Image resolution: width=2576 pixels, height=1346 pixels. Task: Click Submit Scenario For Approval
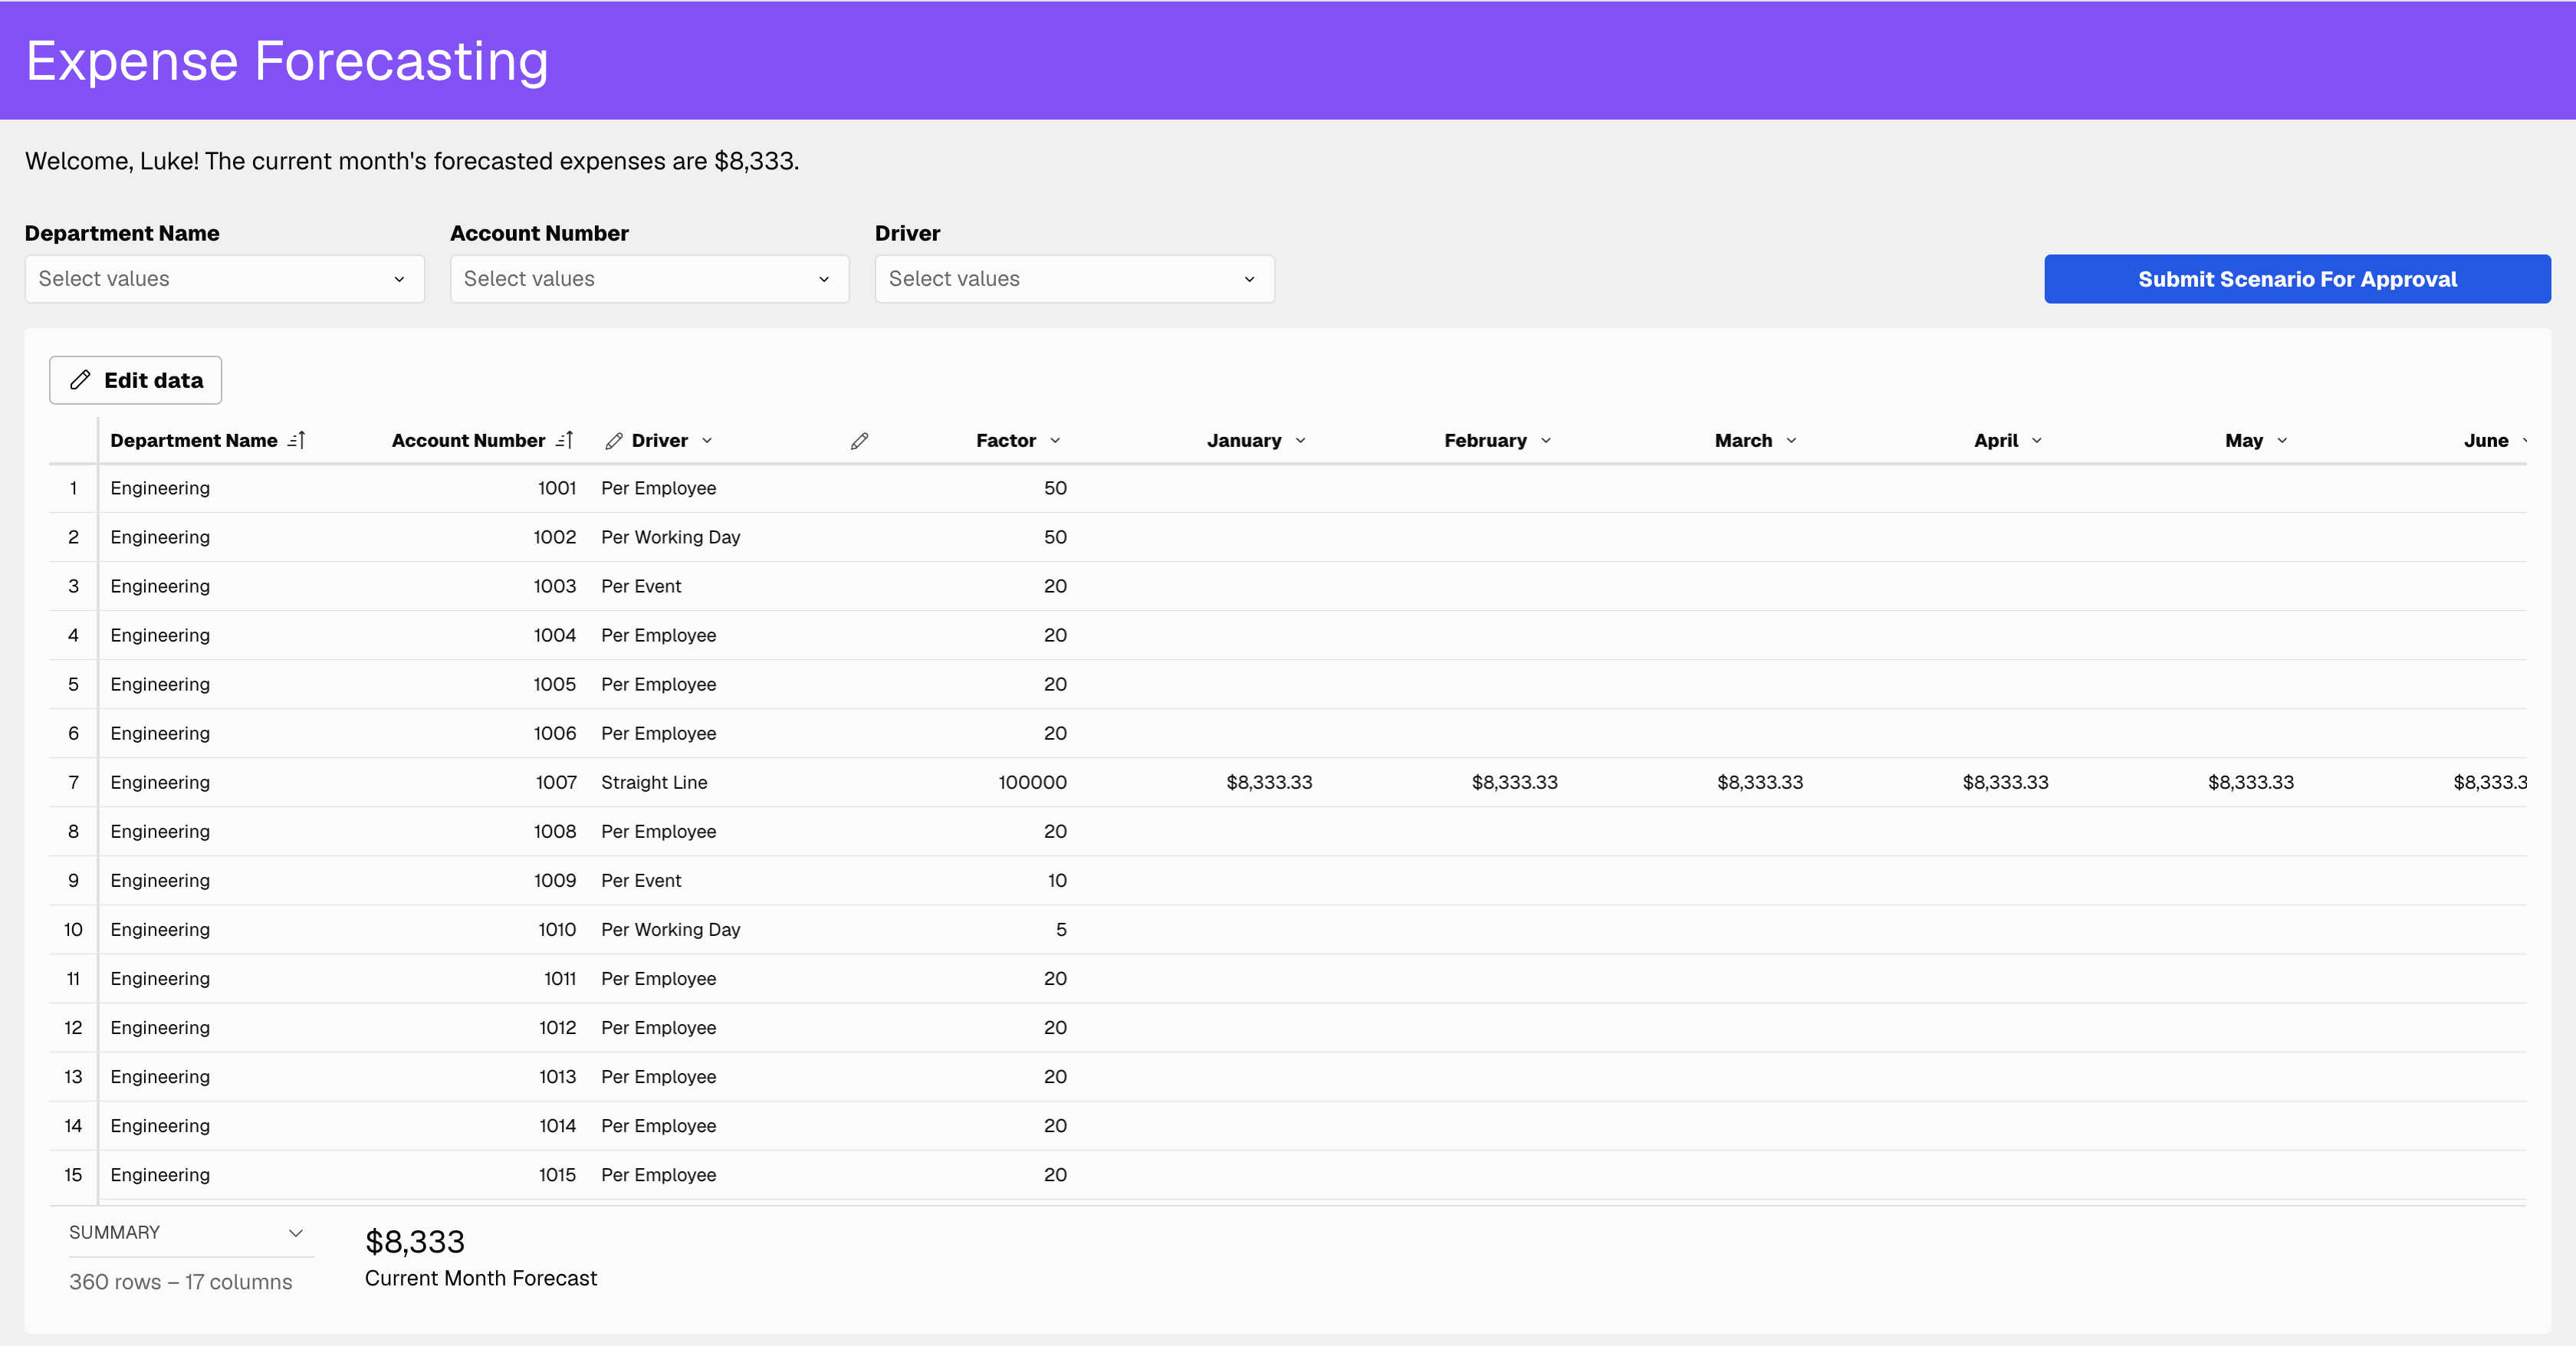2297,279
